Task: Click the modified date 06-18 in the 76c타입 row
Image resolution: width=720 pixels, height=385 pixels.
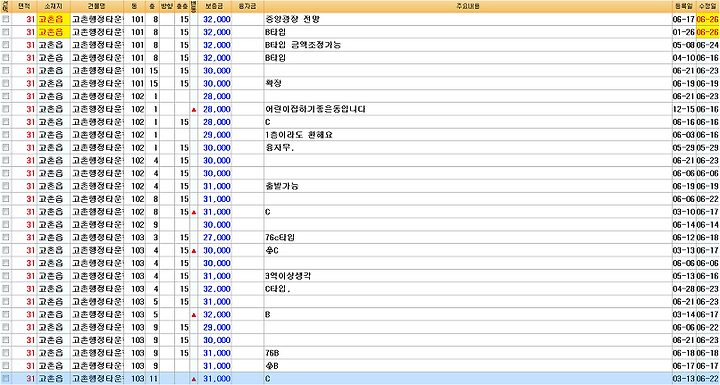Action: pos(708,238)
